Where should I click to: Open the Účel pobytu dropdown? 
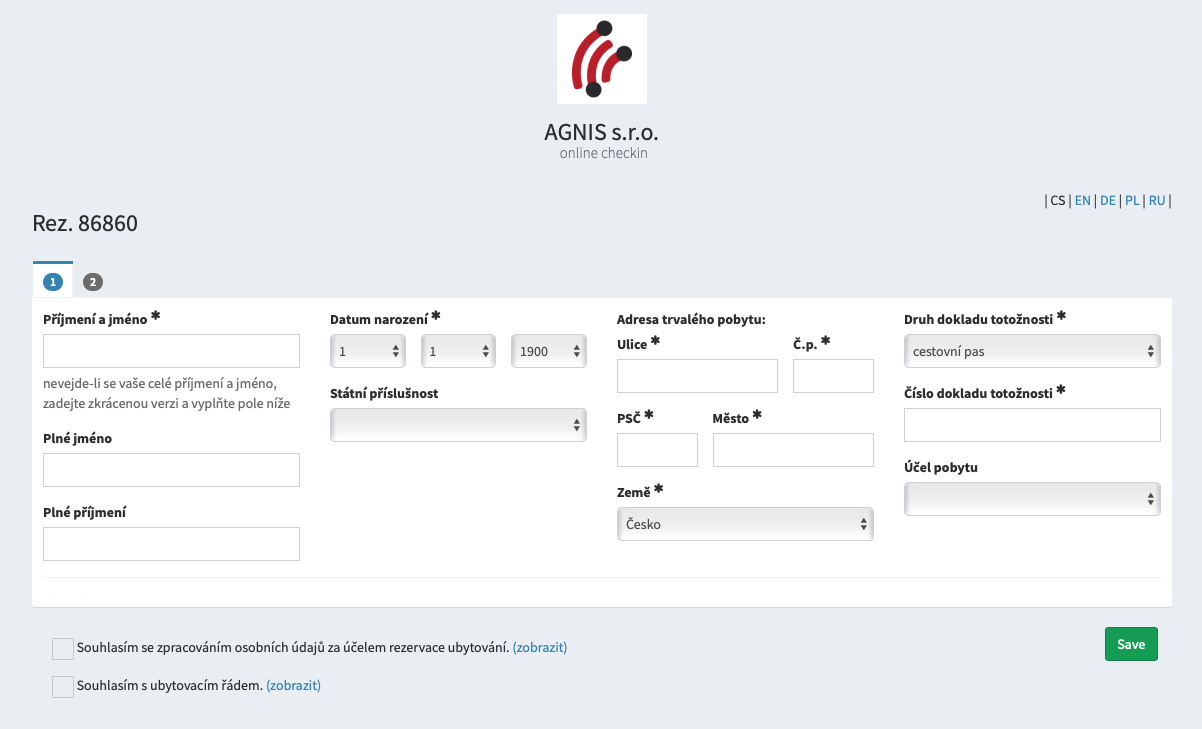click(1032, 499)
